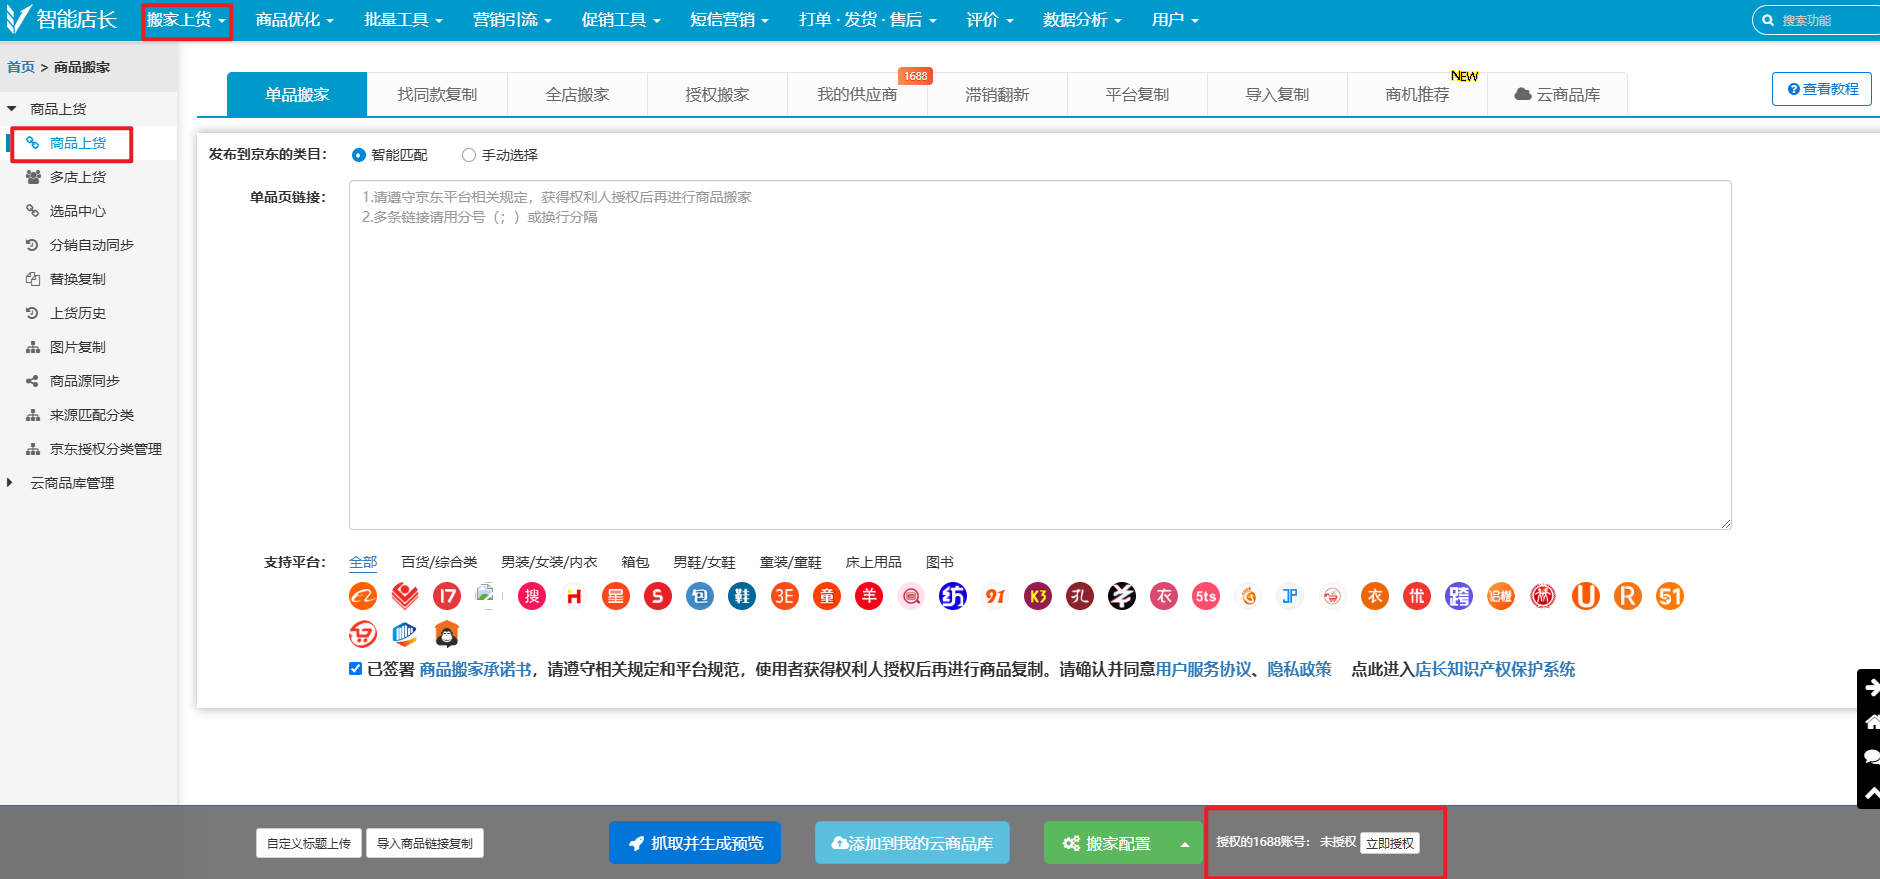Image resolution: width=1880 pixels, height=879 pixels.
Task: Click the orange Alibaba platform icon
Action: [x=363, y=597]
